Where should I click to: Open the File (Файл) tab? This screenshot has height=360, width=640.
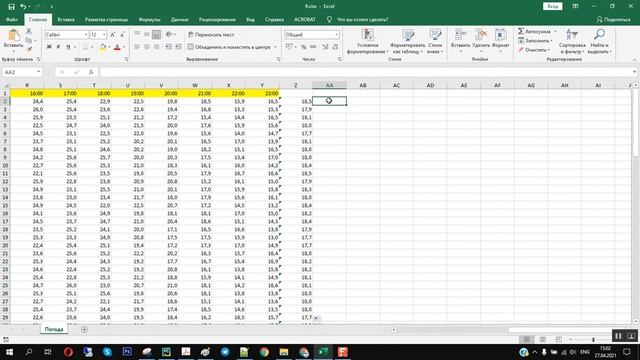click(x=11, y=19)
